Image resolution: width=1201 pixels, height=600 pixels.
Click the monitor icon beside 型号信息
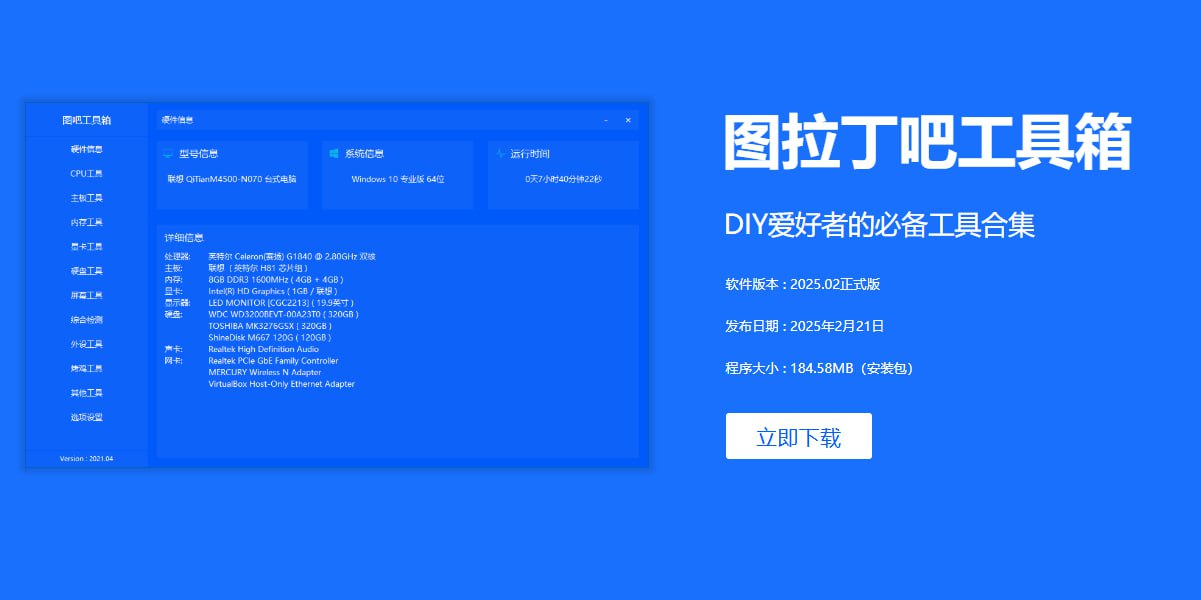click(x=168, y=154)
